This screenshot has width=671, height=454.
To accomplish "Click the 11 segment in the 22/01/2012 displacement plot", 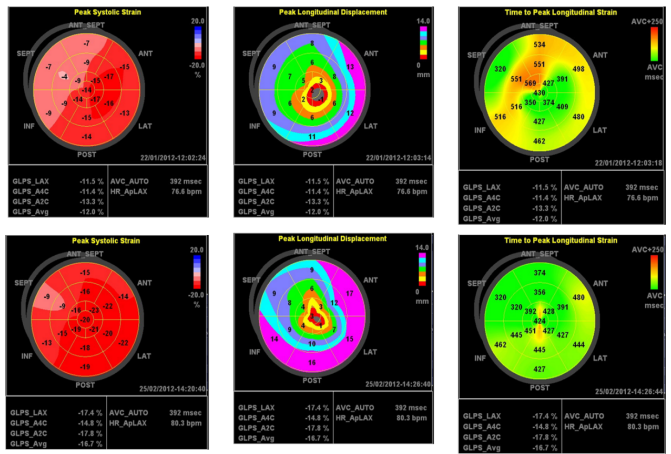I will click(312, 136).
